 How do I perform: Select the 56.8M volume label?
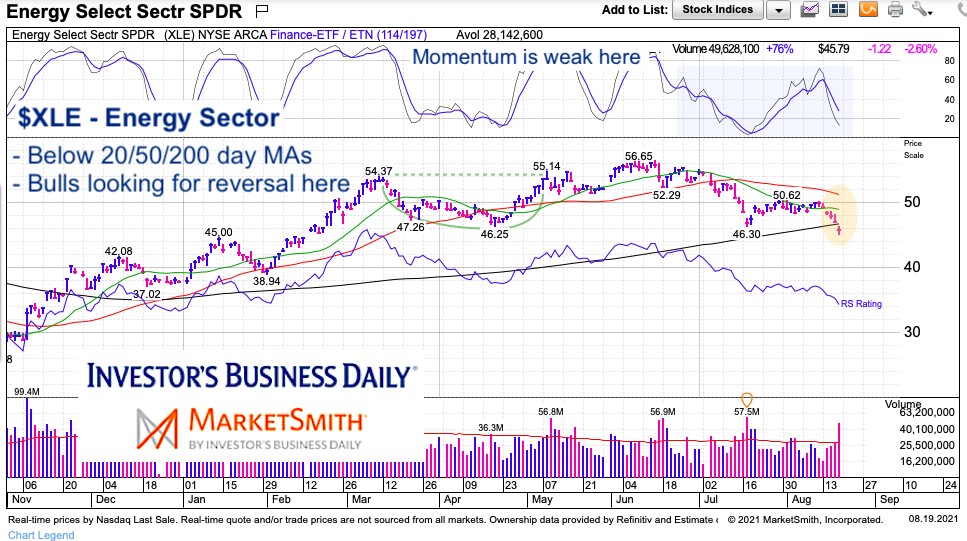(x=551, y=411)
